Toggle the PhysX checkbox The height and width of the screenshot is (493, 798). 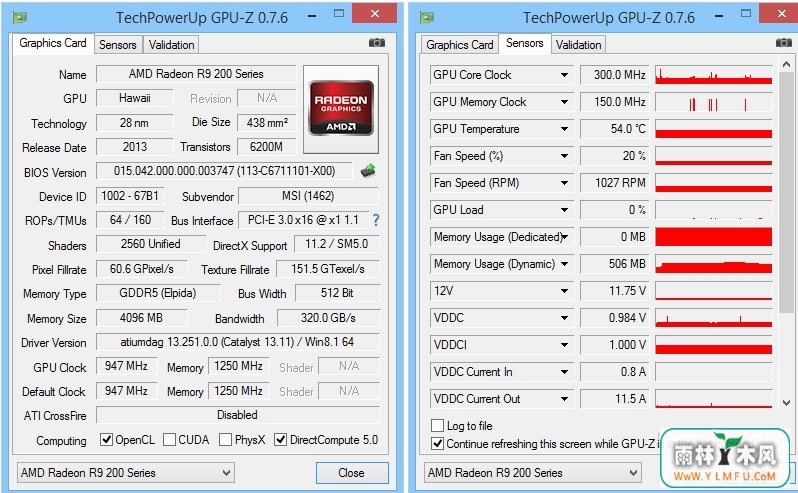coord(225,439)
